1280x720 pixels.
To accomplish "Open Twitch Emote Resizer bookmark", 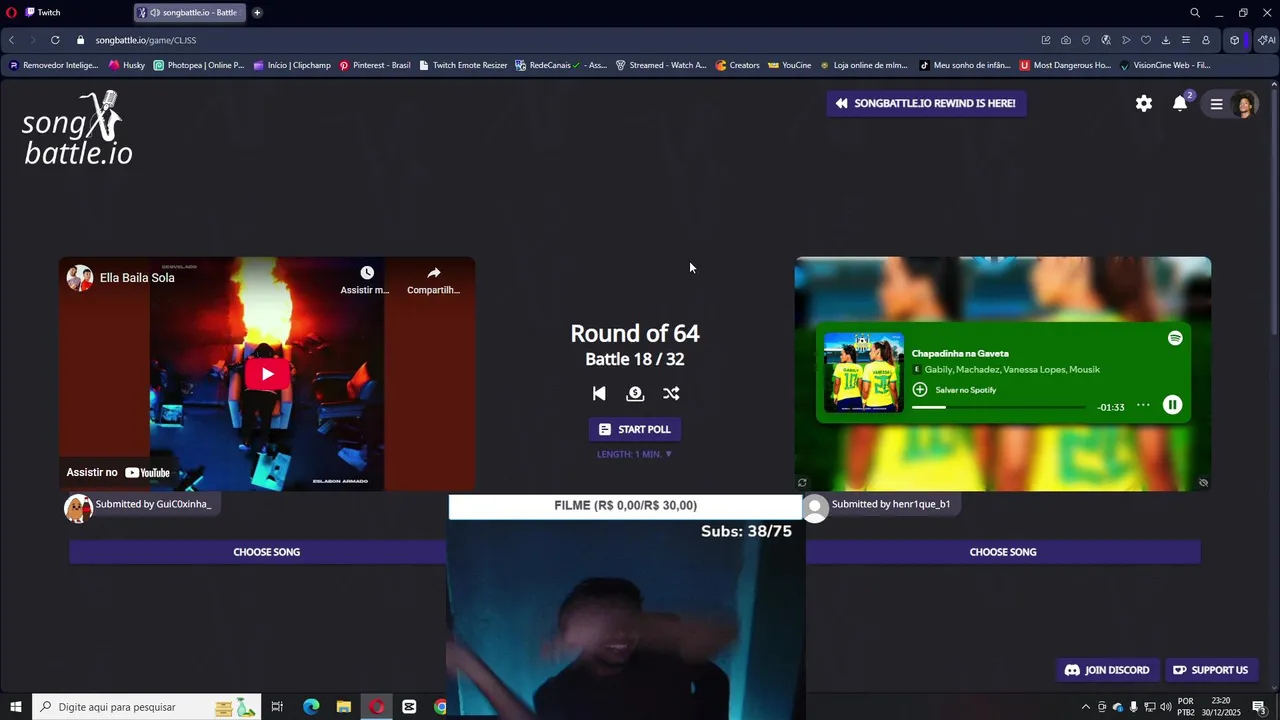I will click(x=463, y=65).
